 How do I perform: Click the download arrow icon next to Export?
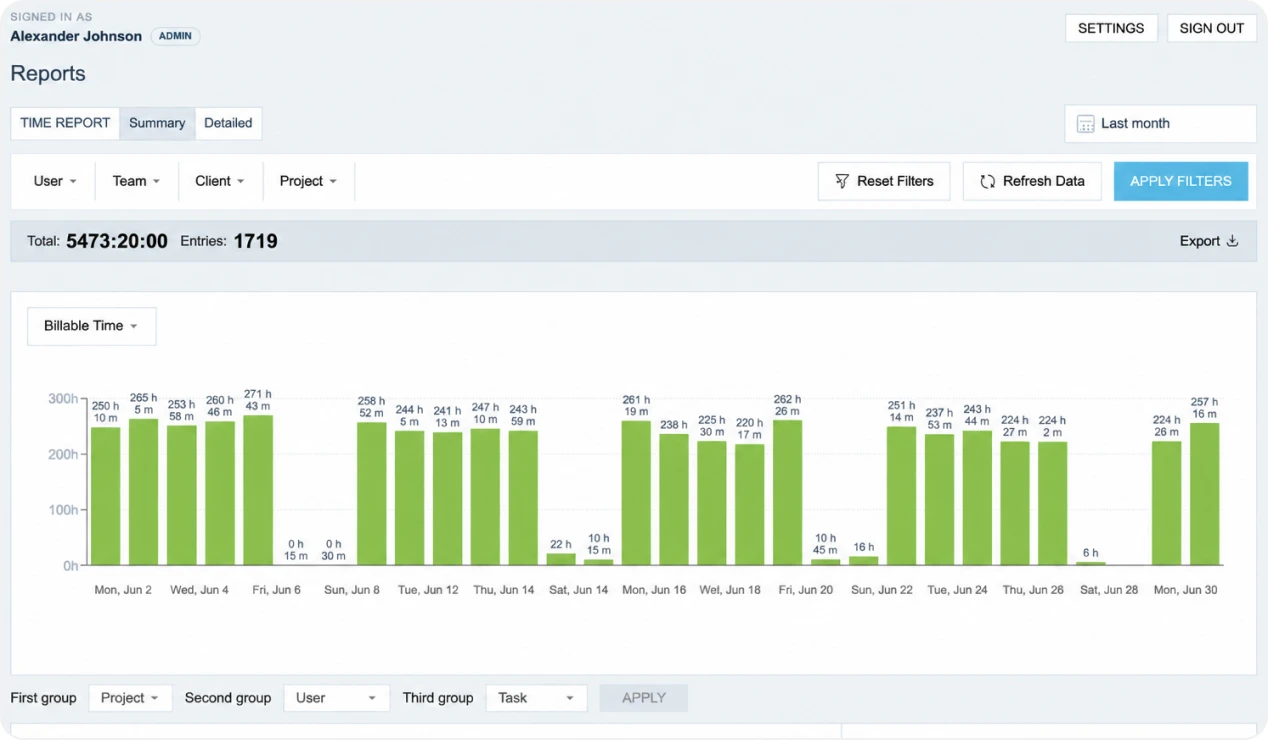tap(1232, 241)
